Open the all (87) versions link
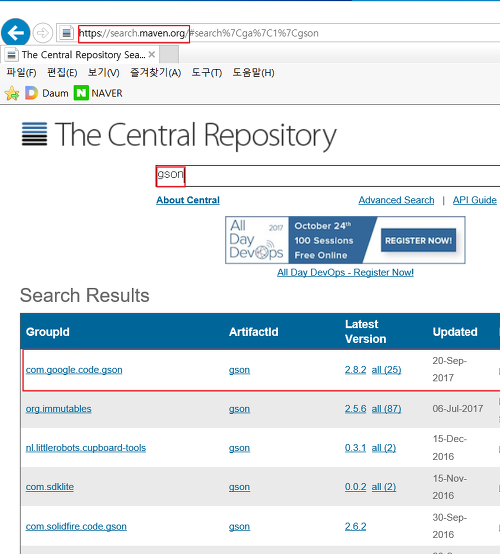Screen dimensions: 500x554 click(386, 409)
